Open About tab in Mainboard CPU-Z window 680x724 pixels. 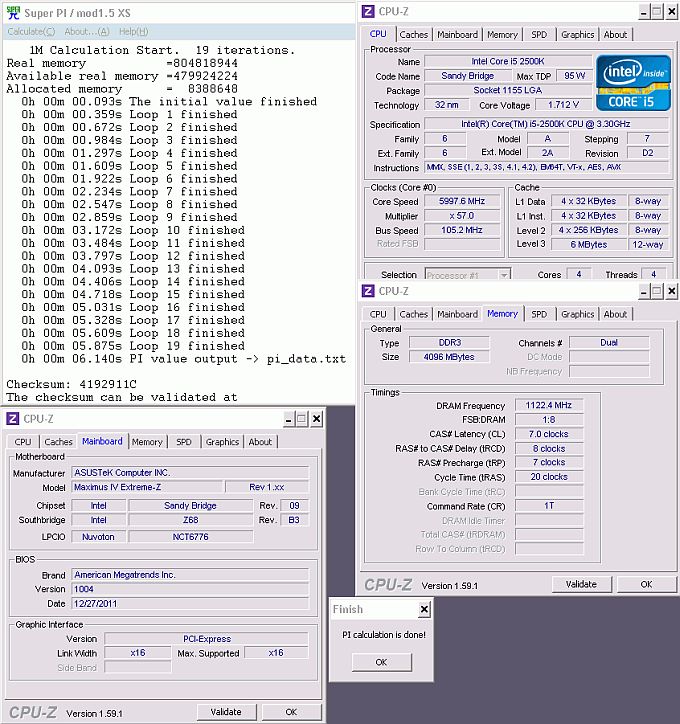point(260,442)
